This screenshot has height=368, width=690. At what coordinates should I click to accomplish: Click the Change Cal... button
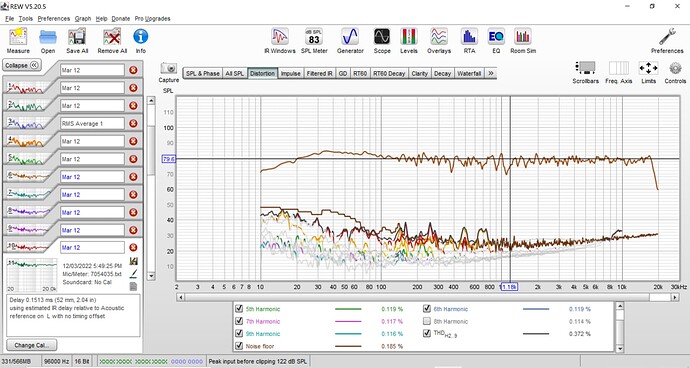click(x=32, y=345)
